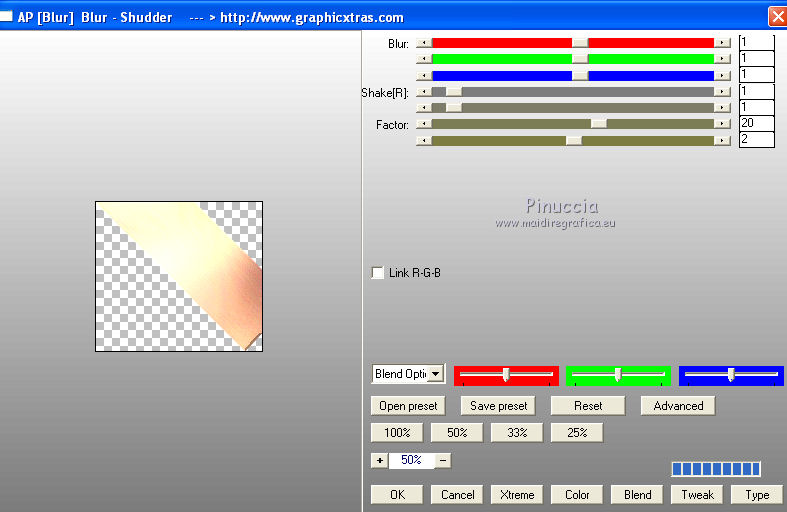
Task: Click right arrow of green Blur slider
Action: (722, 59)
